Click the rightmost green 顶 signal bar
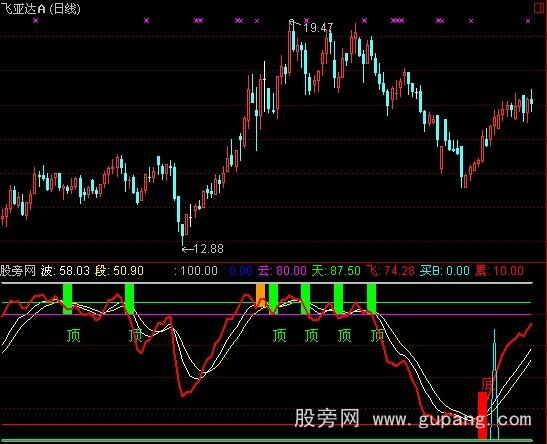547x444 pixels. click(x=372, y=299)
